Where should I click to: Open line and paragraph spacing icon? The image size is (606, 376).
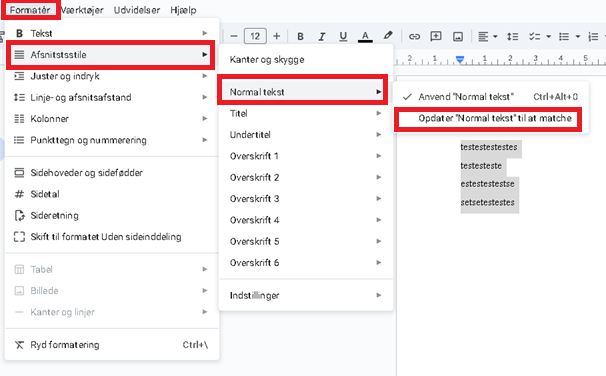point(512,37)
